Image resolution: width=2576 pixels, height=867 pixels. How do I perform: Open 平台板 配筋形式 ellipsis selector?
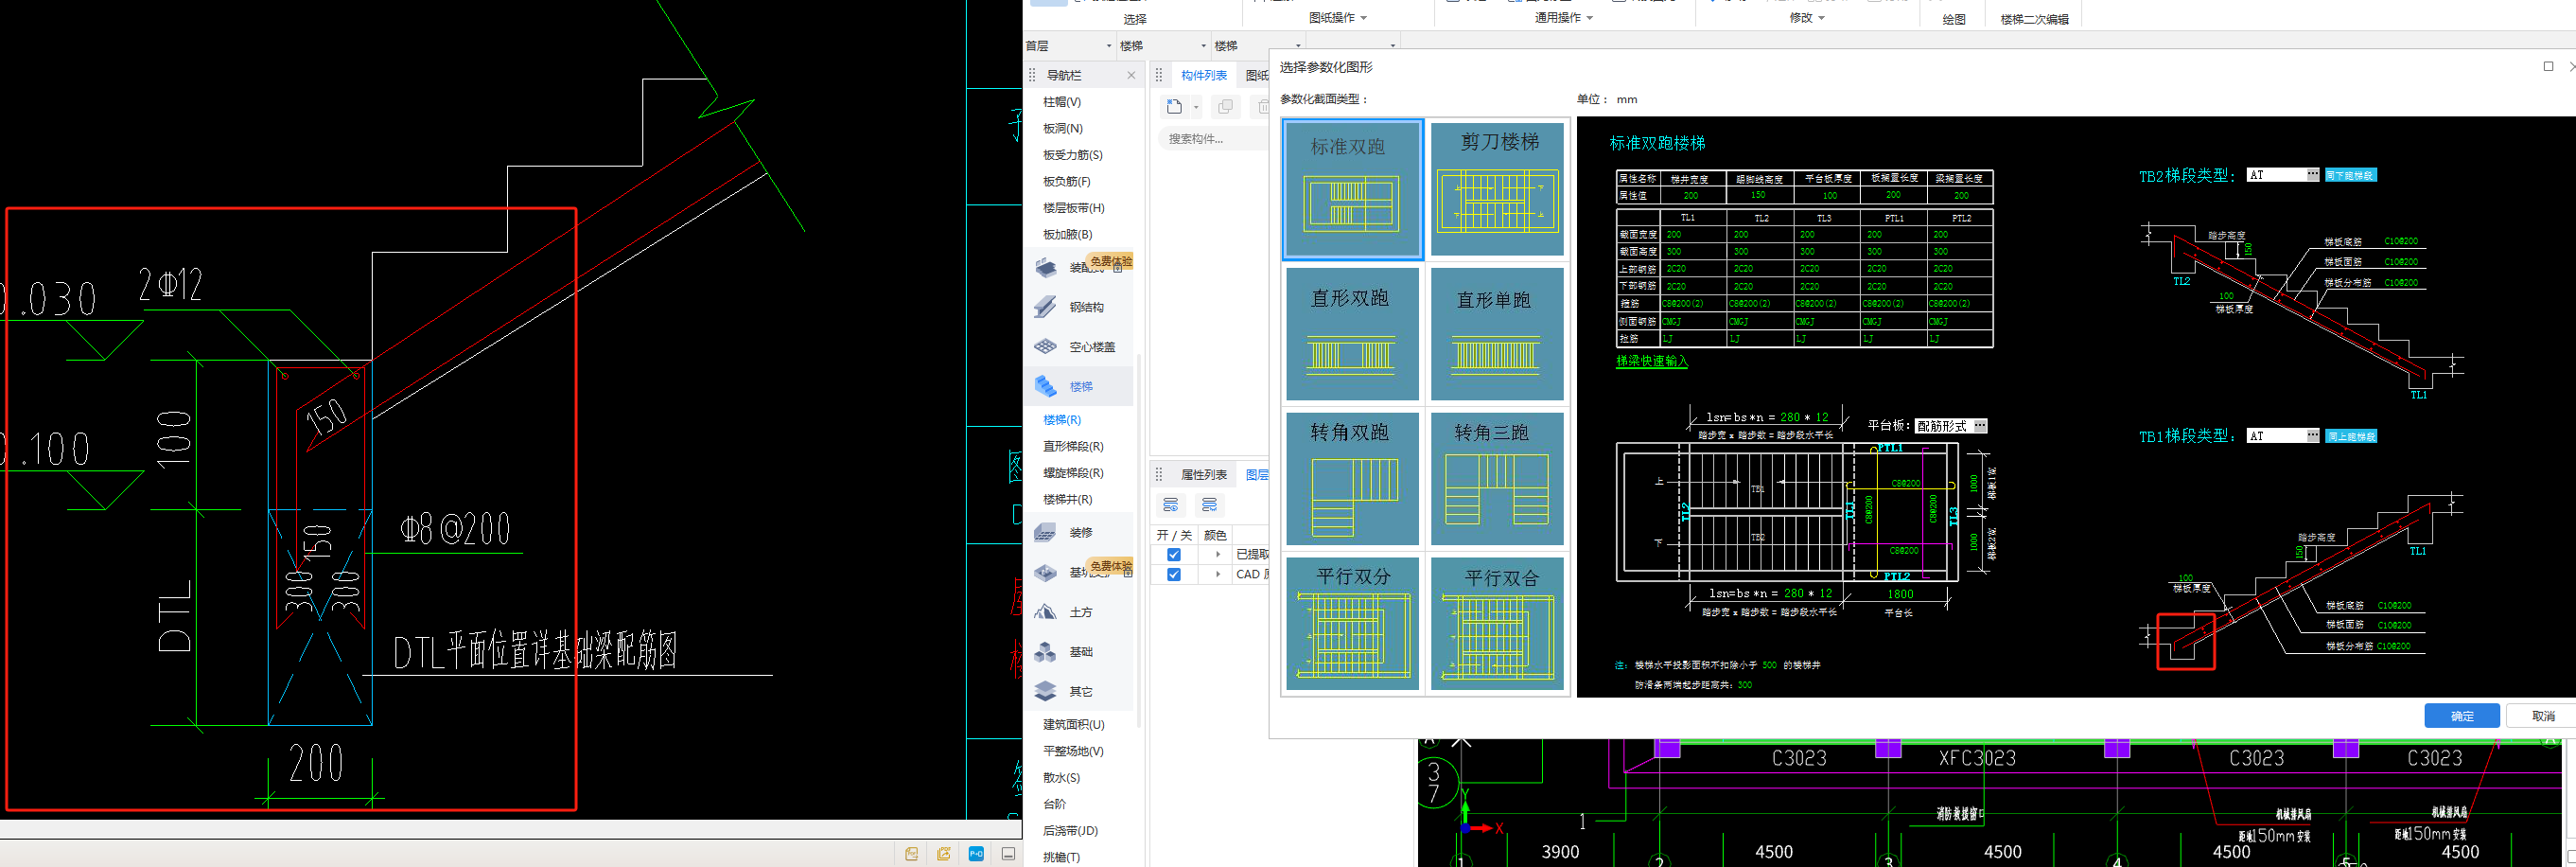point(1980,426)
